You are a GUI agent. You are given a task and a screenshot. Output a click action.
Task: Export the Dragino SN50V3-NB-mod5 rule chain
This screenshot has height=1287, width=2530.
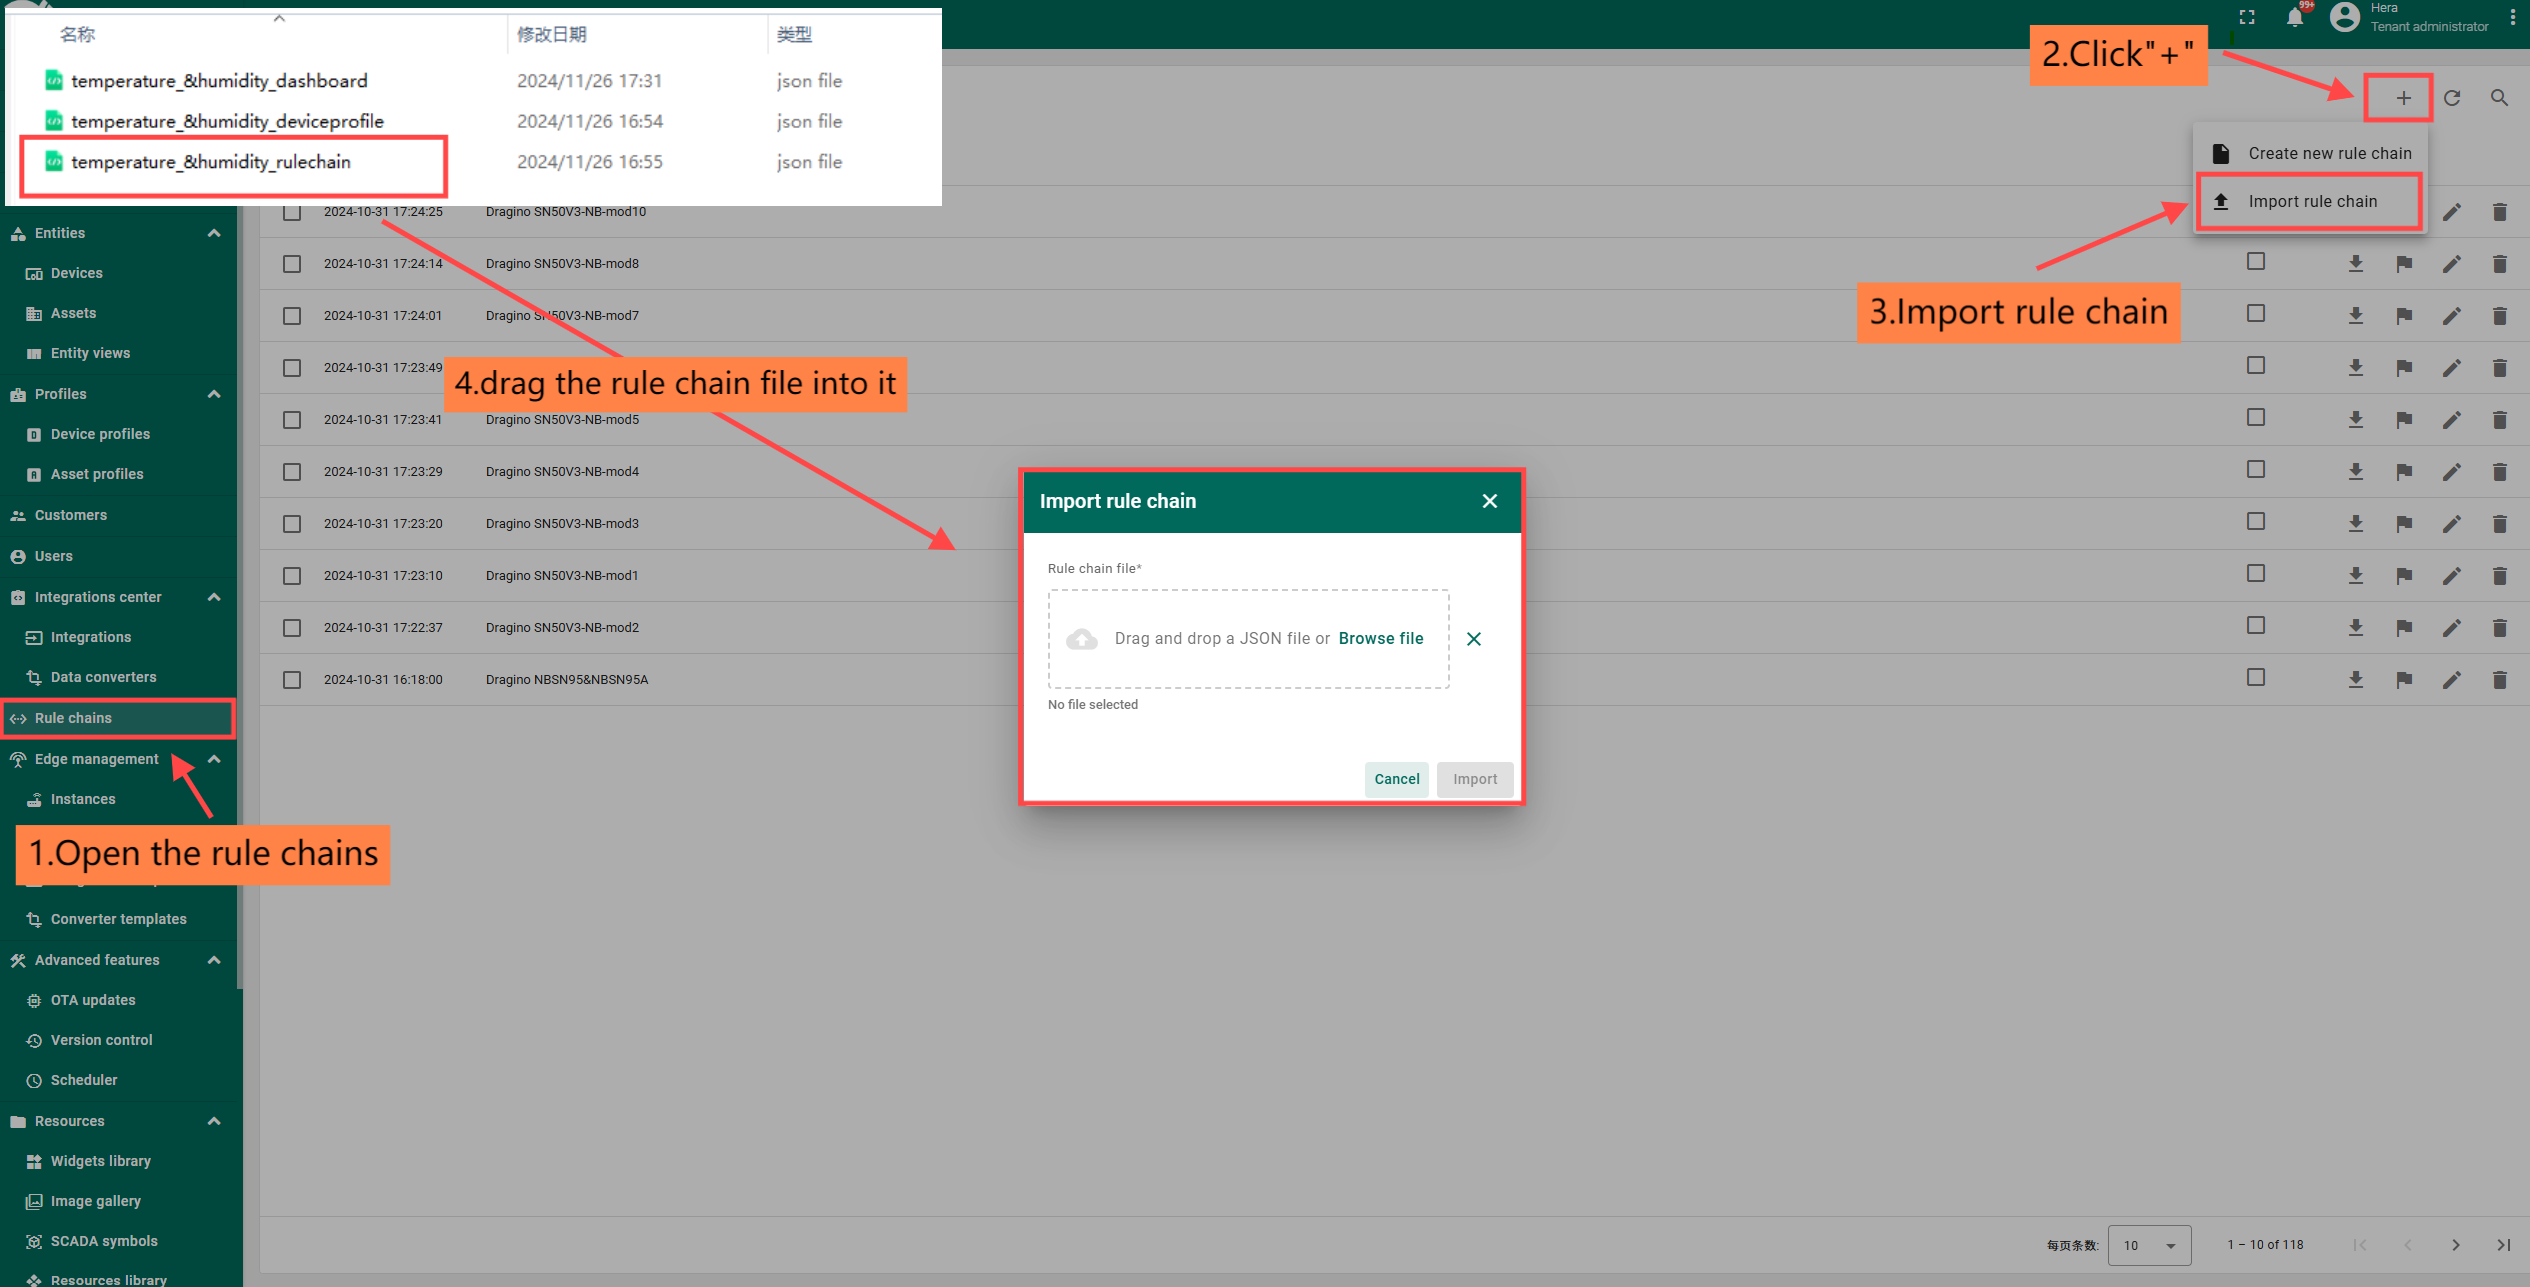pyautogui.click(x=2355, y=420)
